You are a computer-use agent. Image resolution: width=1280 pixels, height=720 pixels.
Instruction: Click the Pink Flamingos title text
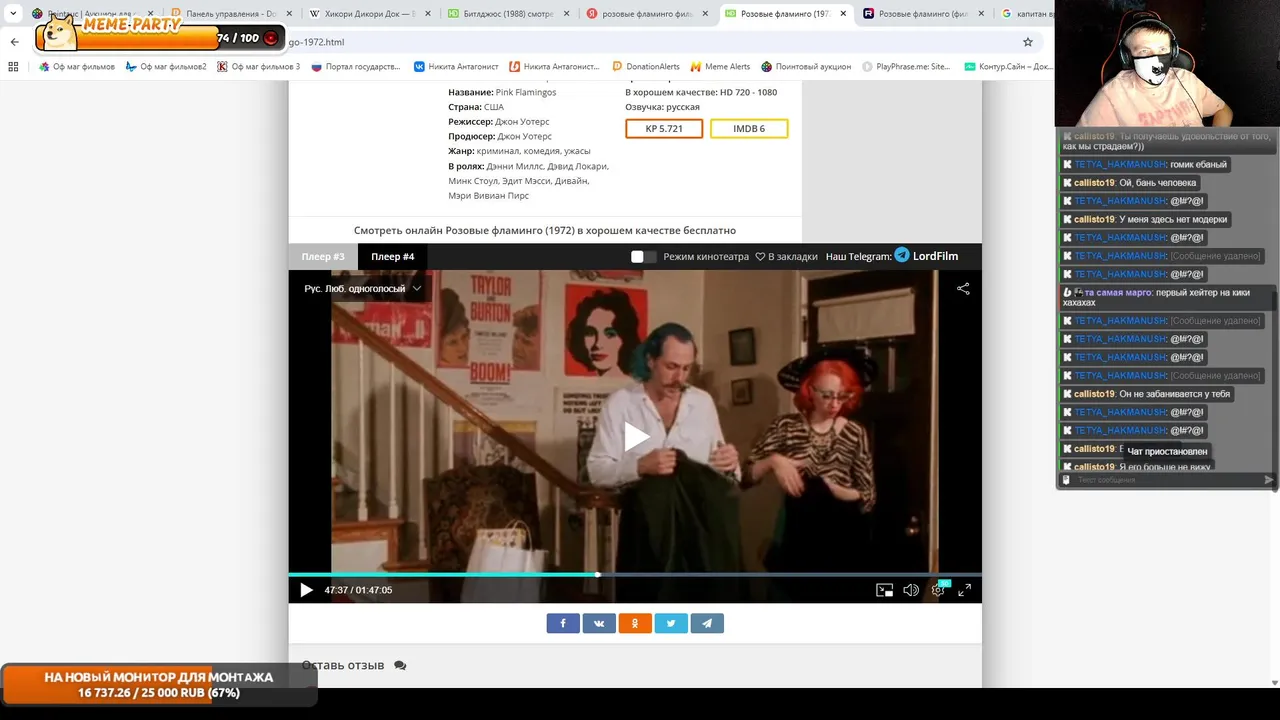(x=526, y=92)
